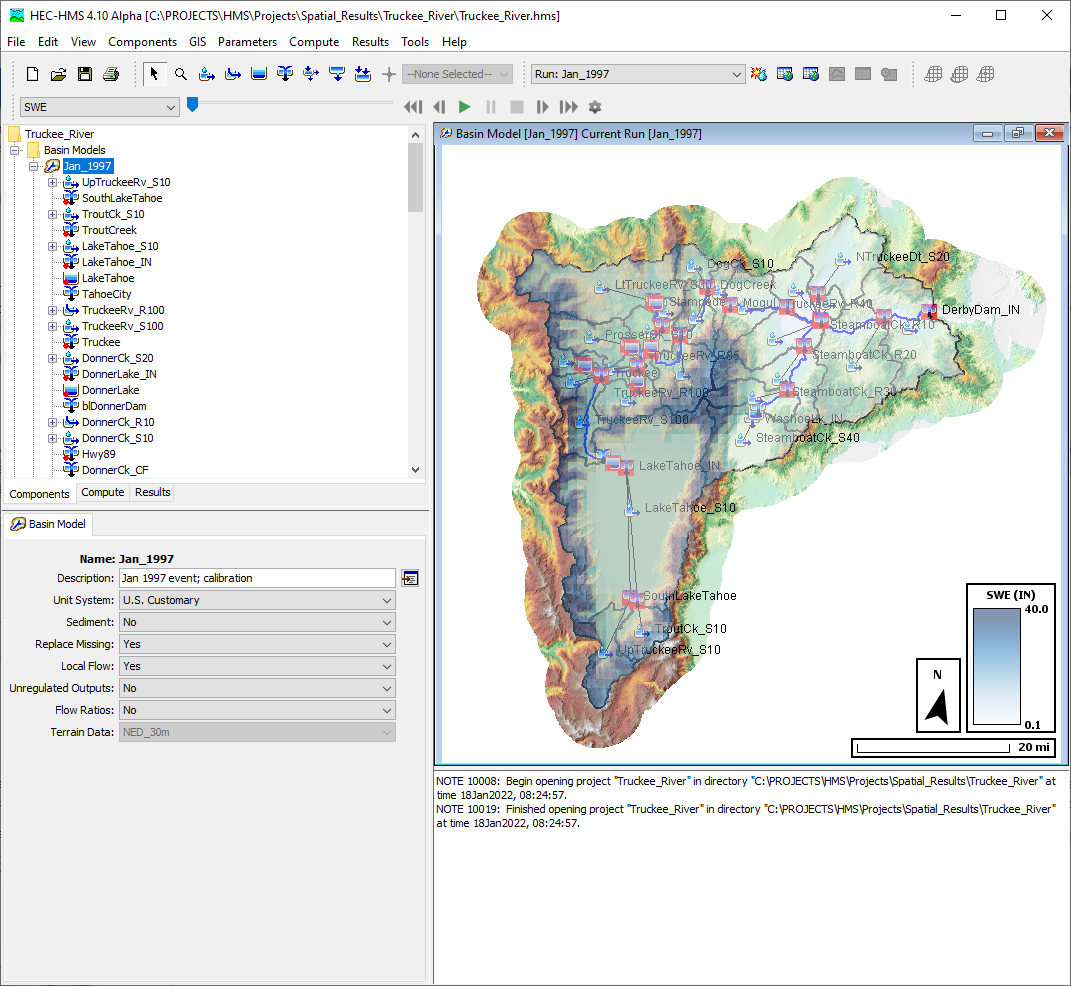The width and height of the screenshot is (1071, 986).
Task: Choose the junction creation tool
Action: [x=285, y=74]
